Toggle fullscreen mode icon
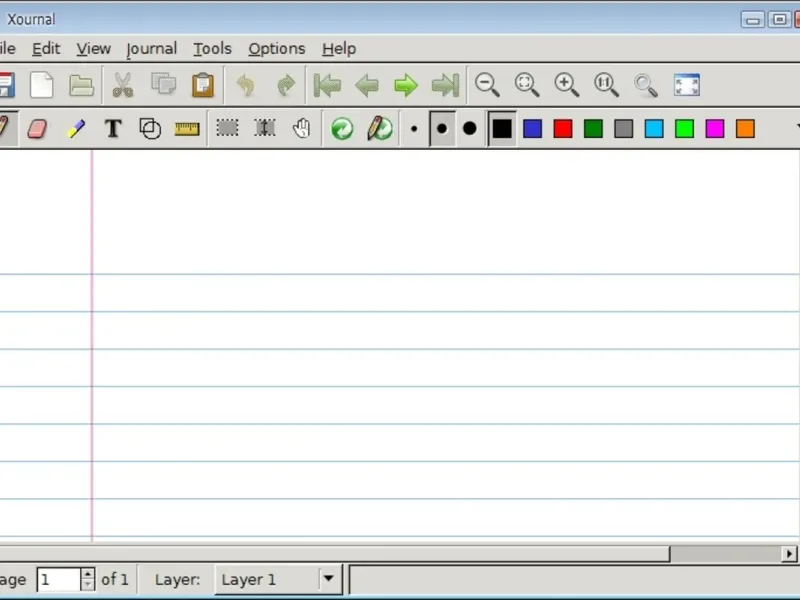The width and height of the screenshot is (800, 600). [x=687, y=85]
